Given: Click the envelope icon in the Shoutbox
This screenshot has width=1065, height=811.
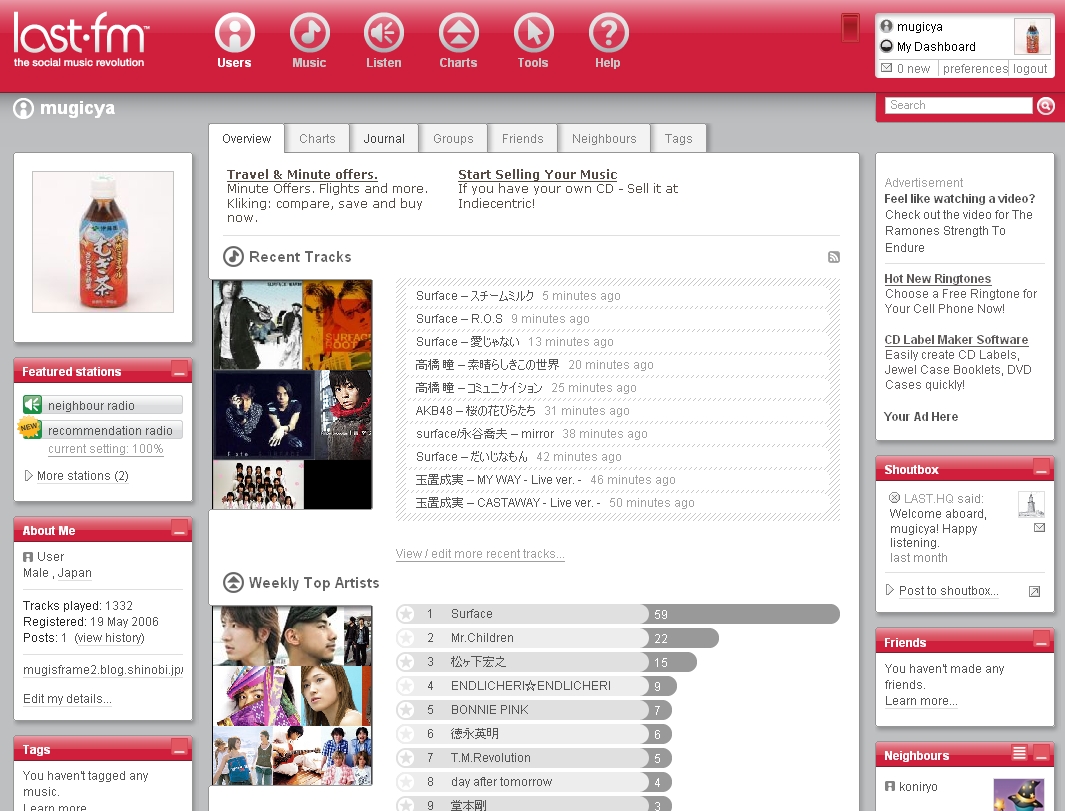Looking at the screenshot, I should click(1039, 528).
